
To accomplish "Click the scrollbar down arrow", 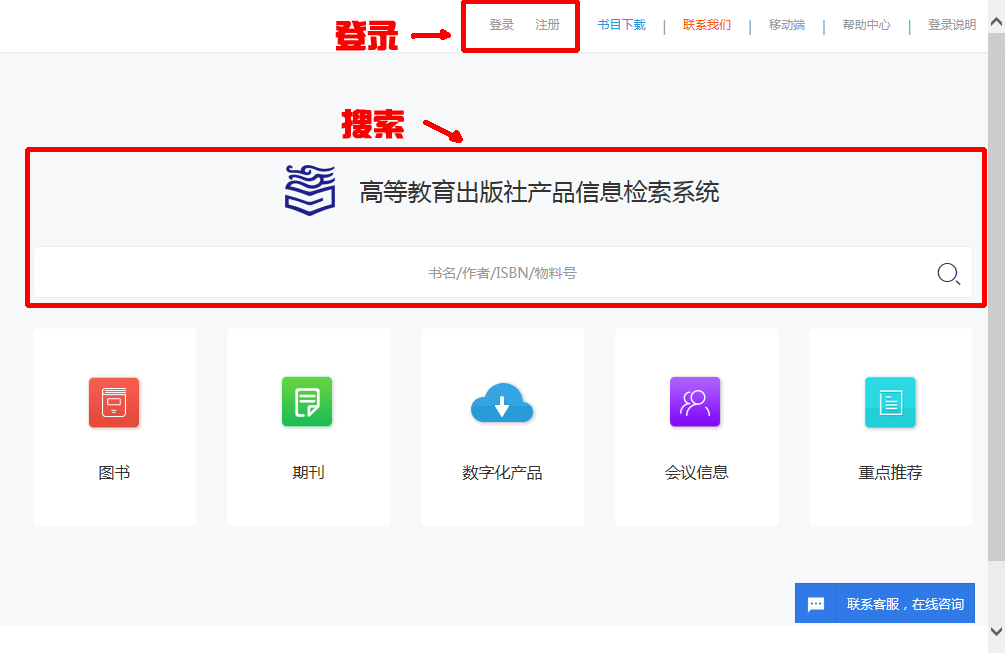I will pyautogui.click(x=997, y=632).
